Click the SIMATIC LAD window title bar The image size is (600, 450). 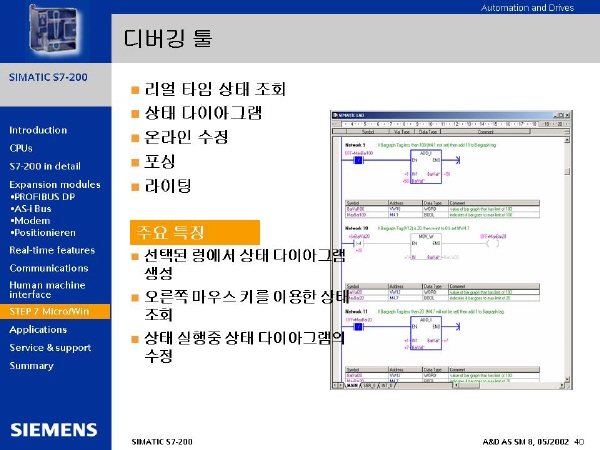point(451,115)
